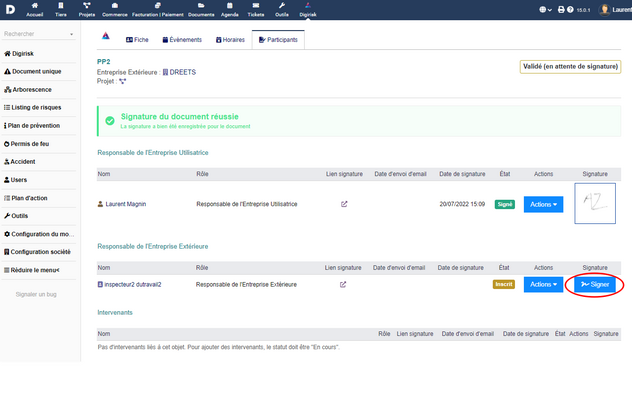Open Plan de prévention in sidebar
This screenshot has height=400, width=632.
pos(32,125)
